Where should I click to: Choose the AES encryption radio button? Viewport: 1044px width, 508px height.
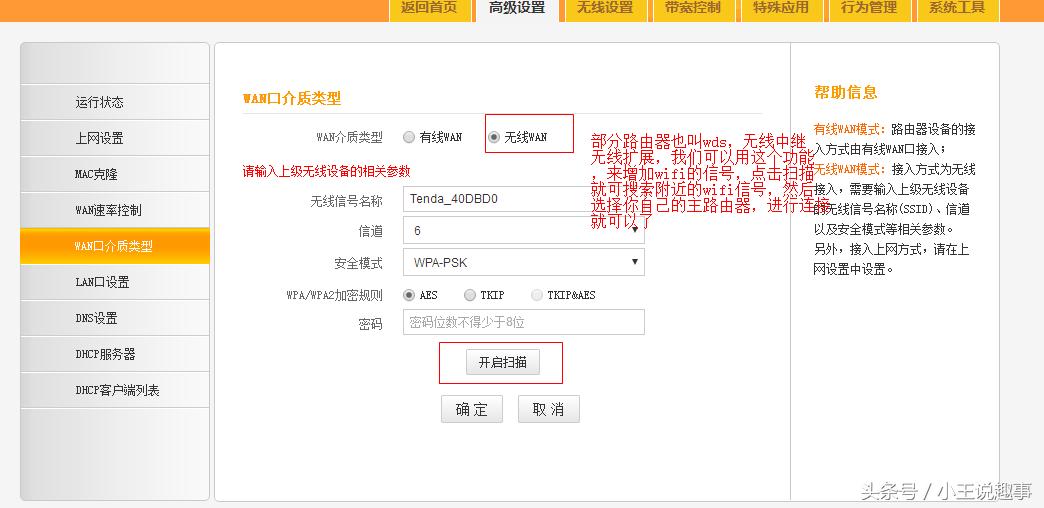coord(409,294)
